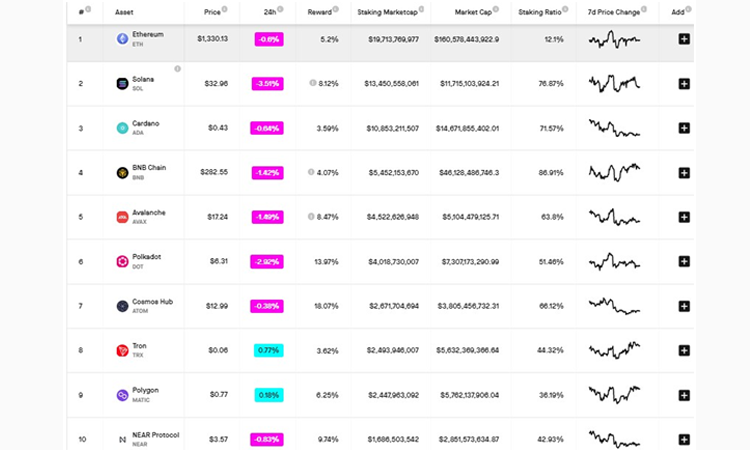Viewport: 750px width, 450px height.
Task: Sort table by Market Cap header
Action: pos(473,12)
